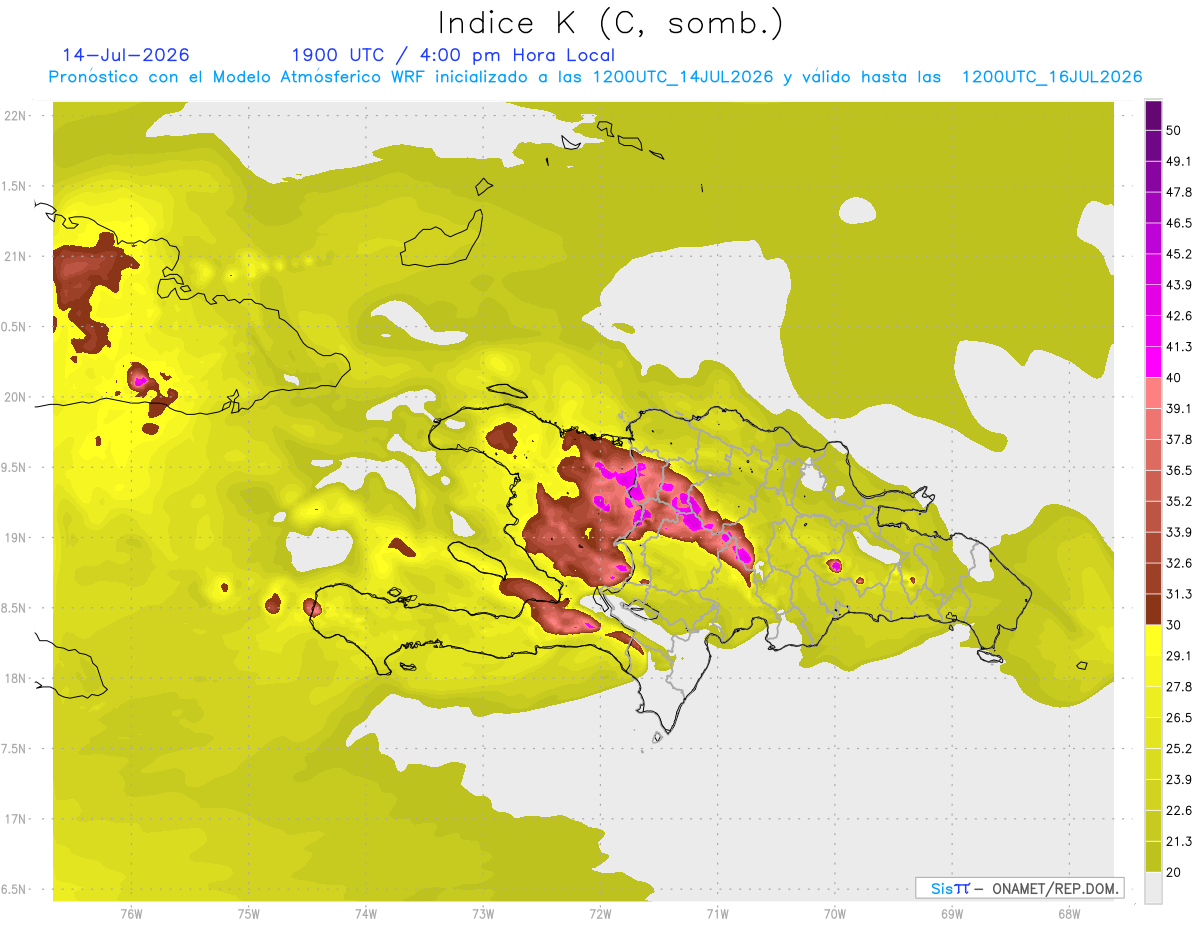Click the "68W" longitude label
Screen dimensions: 1200x927
coord(1069,913)
